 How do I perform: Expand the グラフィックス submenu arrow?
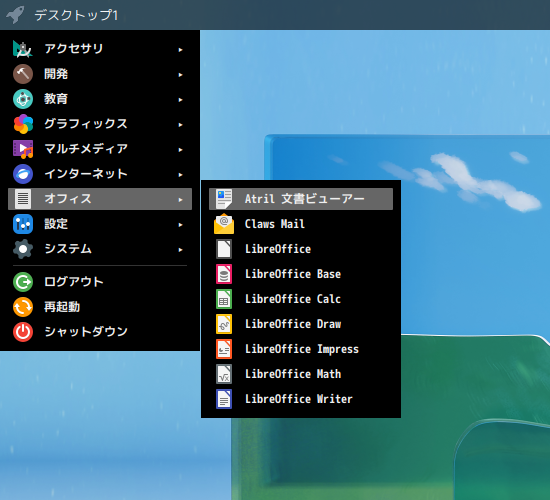coord(180,125)
